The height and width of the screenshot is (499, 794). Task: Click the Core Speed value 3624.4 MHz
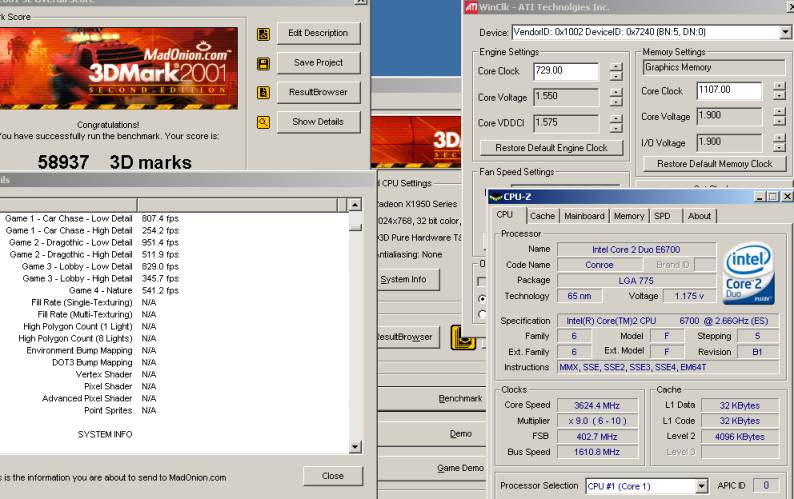pos(597,405)
